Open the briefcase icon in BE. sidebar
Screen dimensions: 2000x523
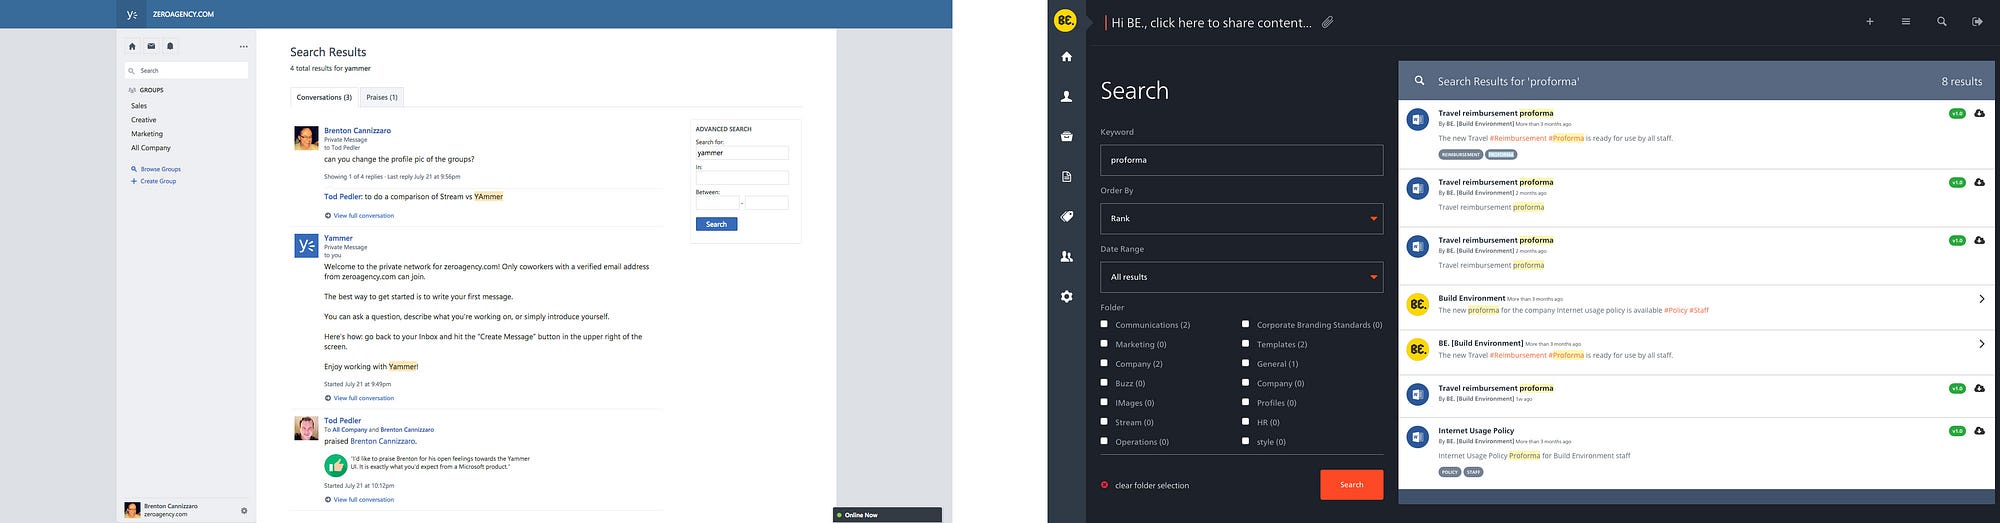click(1066, 137)
